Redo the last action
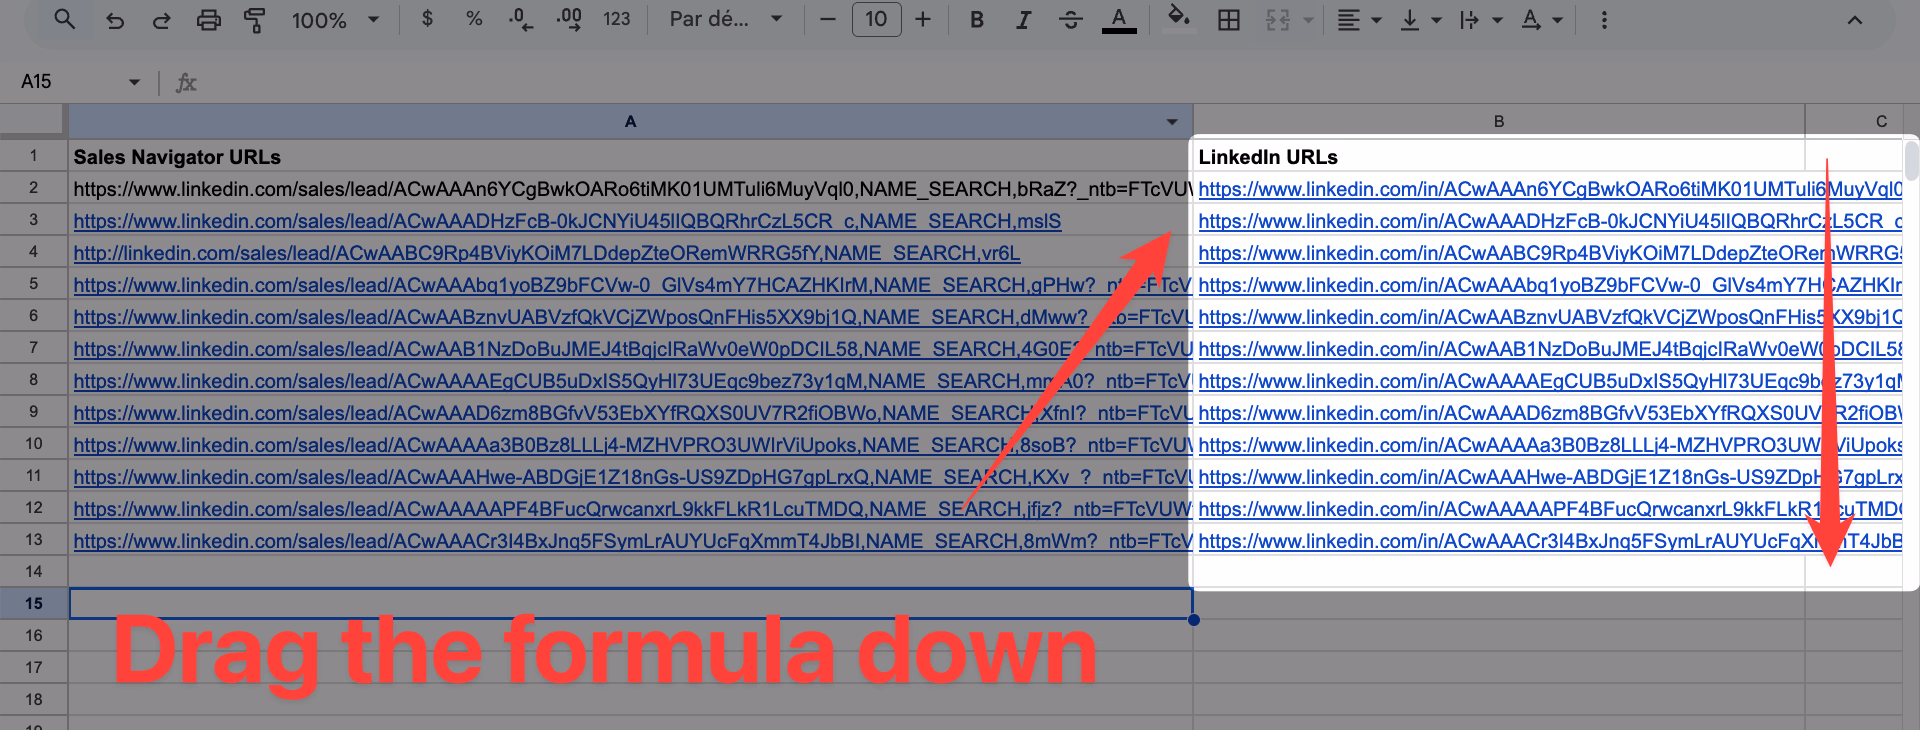This screenshot has height=730, width=1920. pyautogui.click(x=161, y=20)
